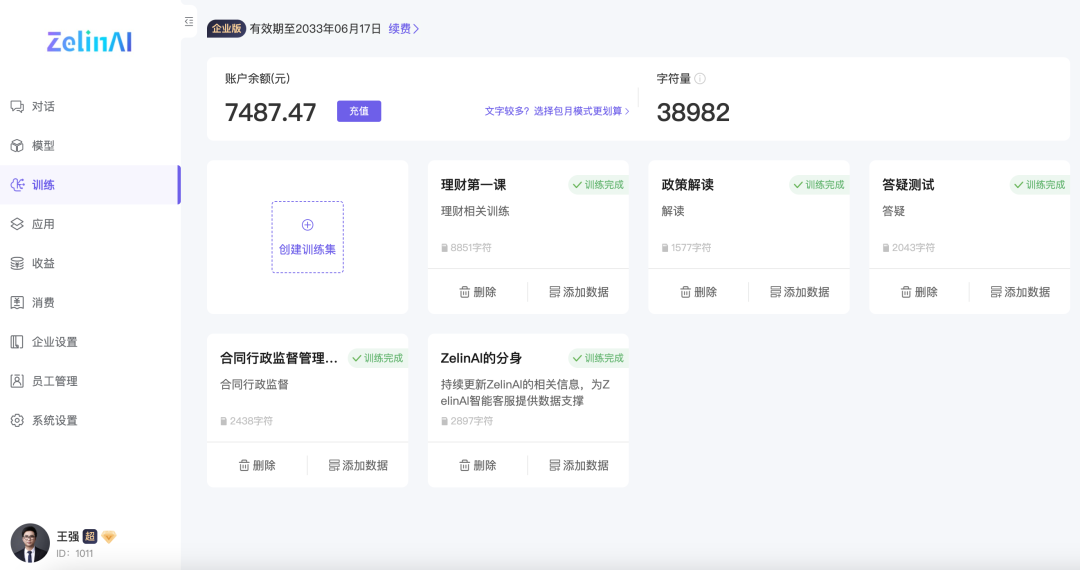Click trash icon on 理财第一课 card
This screenshot has height=570, width=1080.
coord(465,292)
